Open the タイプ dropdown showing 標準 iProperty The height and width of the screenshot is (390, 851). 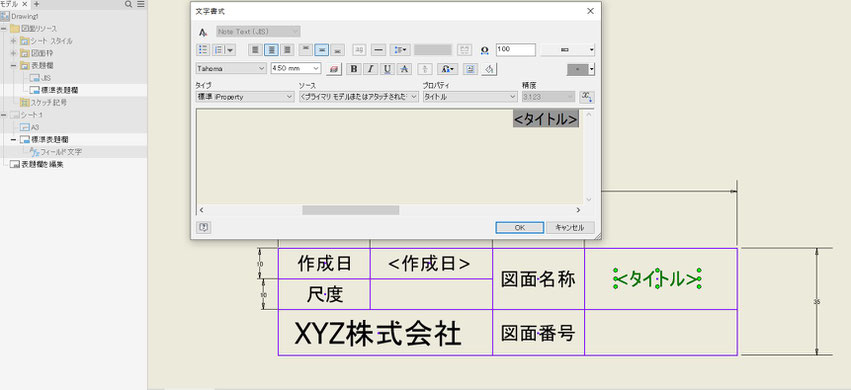click(x=245, y=97)
